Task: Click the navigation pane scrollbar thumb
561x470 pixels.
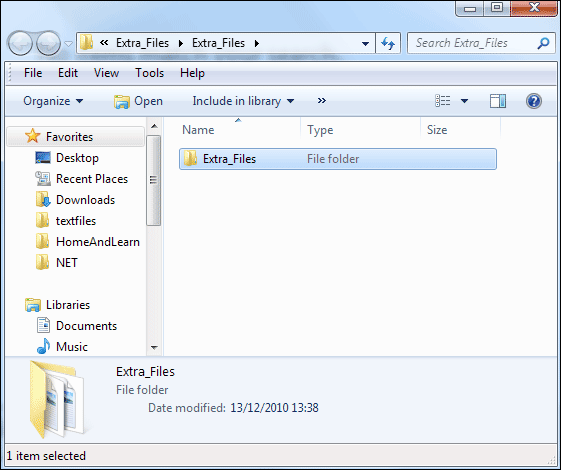Action: click(154, 180)
